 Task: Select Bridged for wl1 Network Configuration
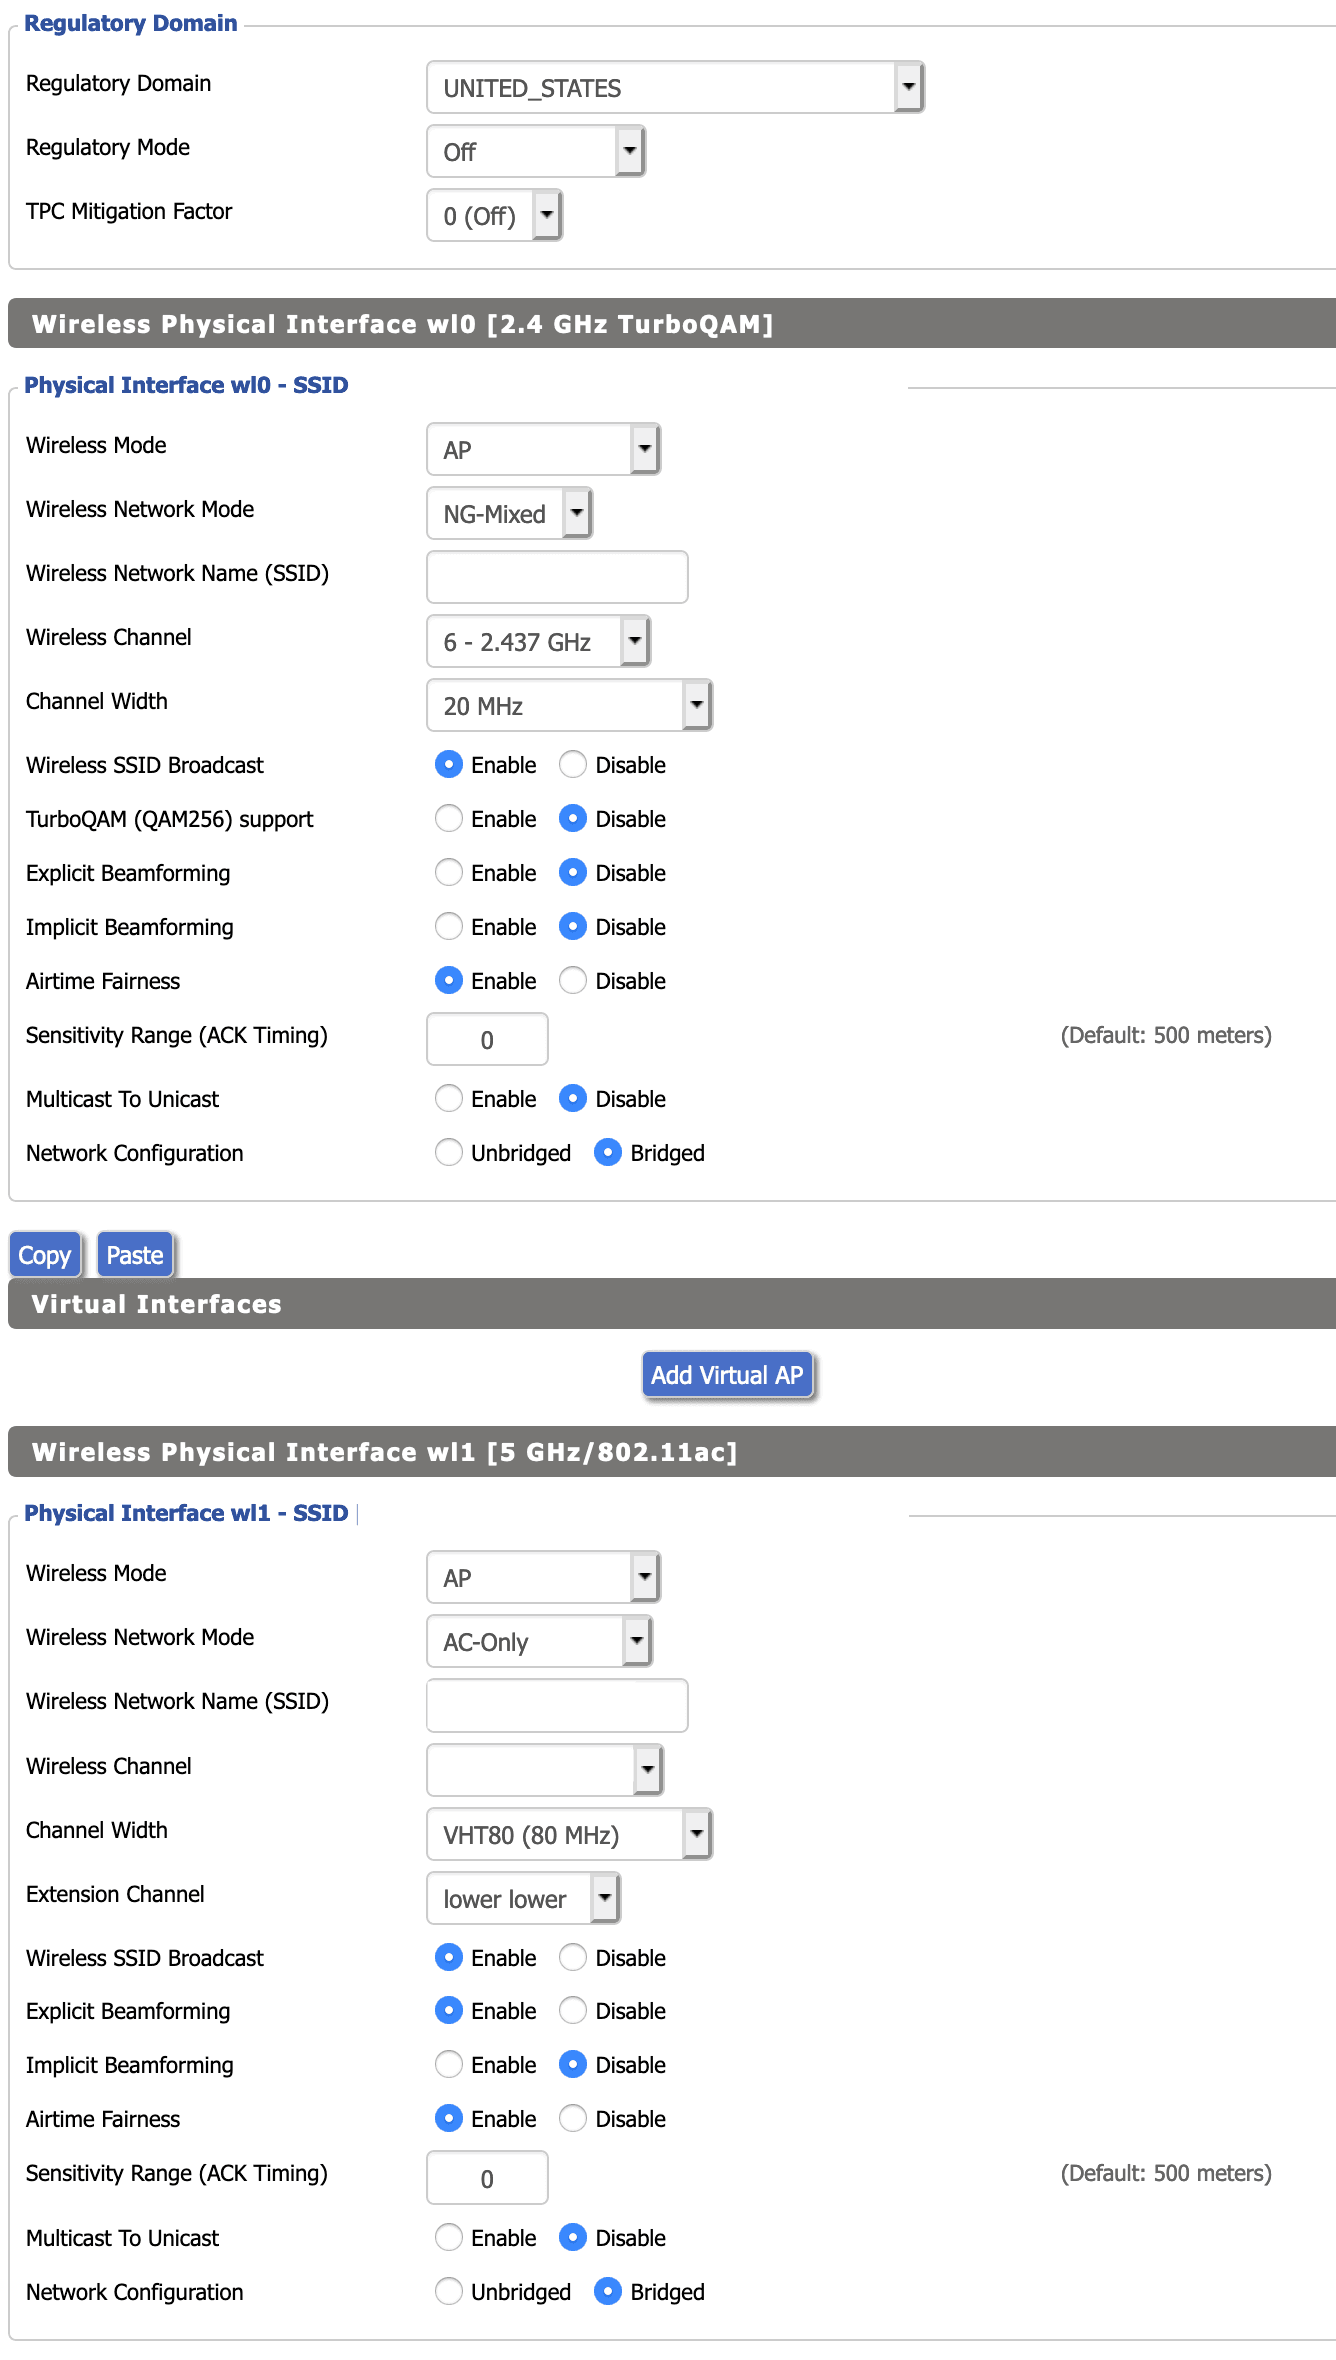(x=608, y=2291)
